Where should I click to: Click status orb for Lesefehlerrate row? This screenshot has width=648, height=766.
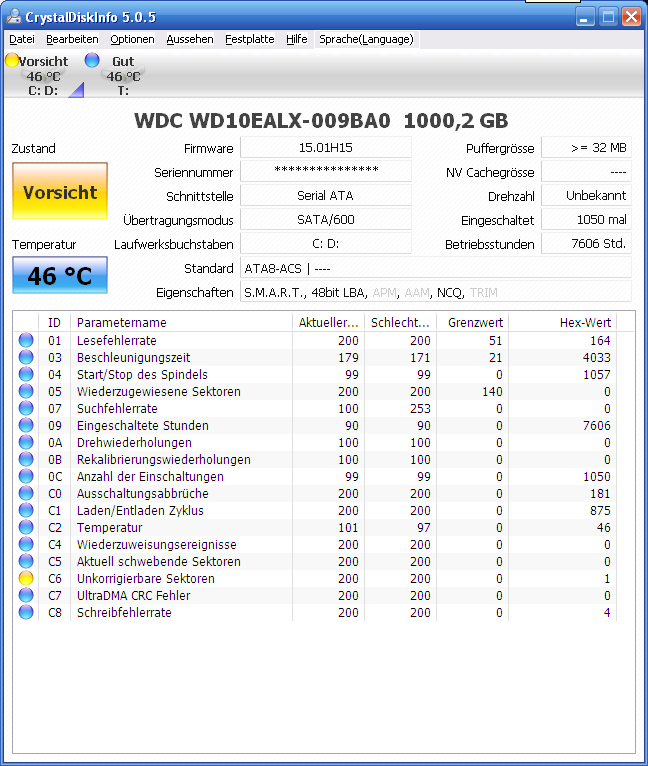(26, 340)
